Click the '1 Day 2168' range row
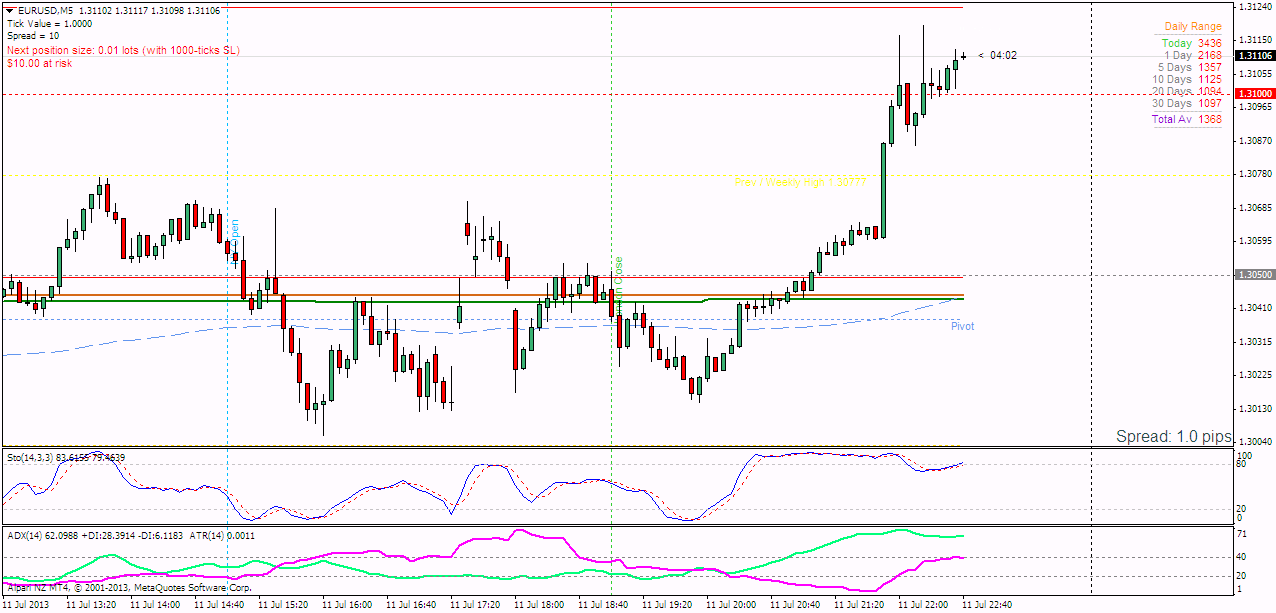Image resolution: width=1276 pixels, height=613 pixels. pos(1193,55)
